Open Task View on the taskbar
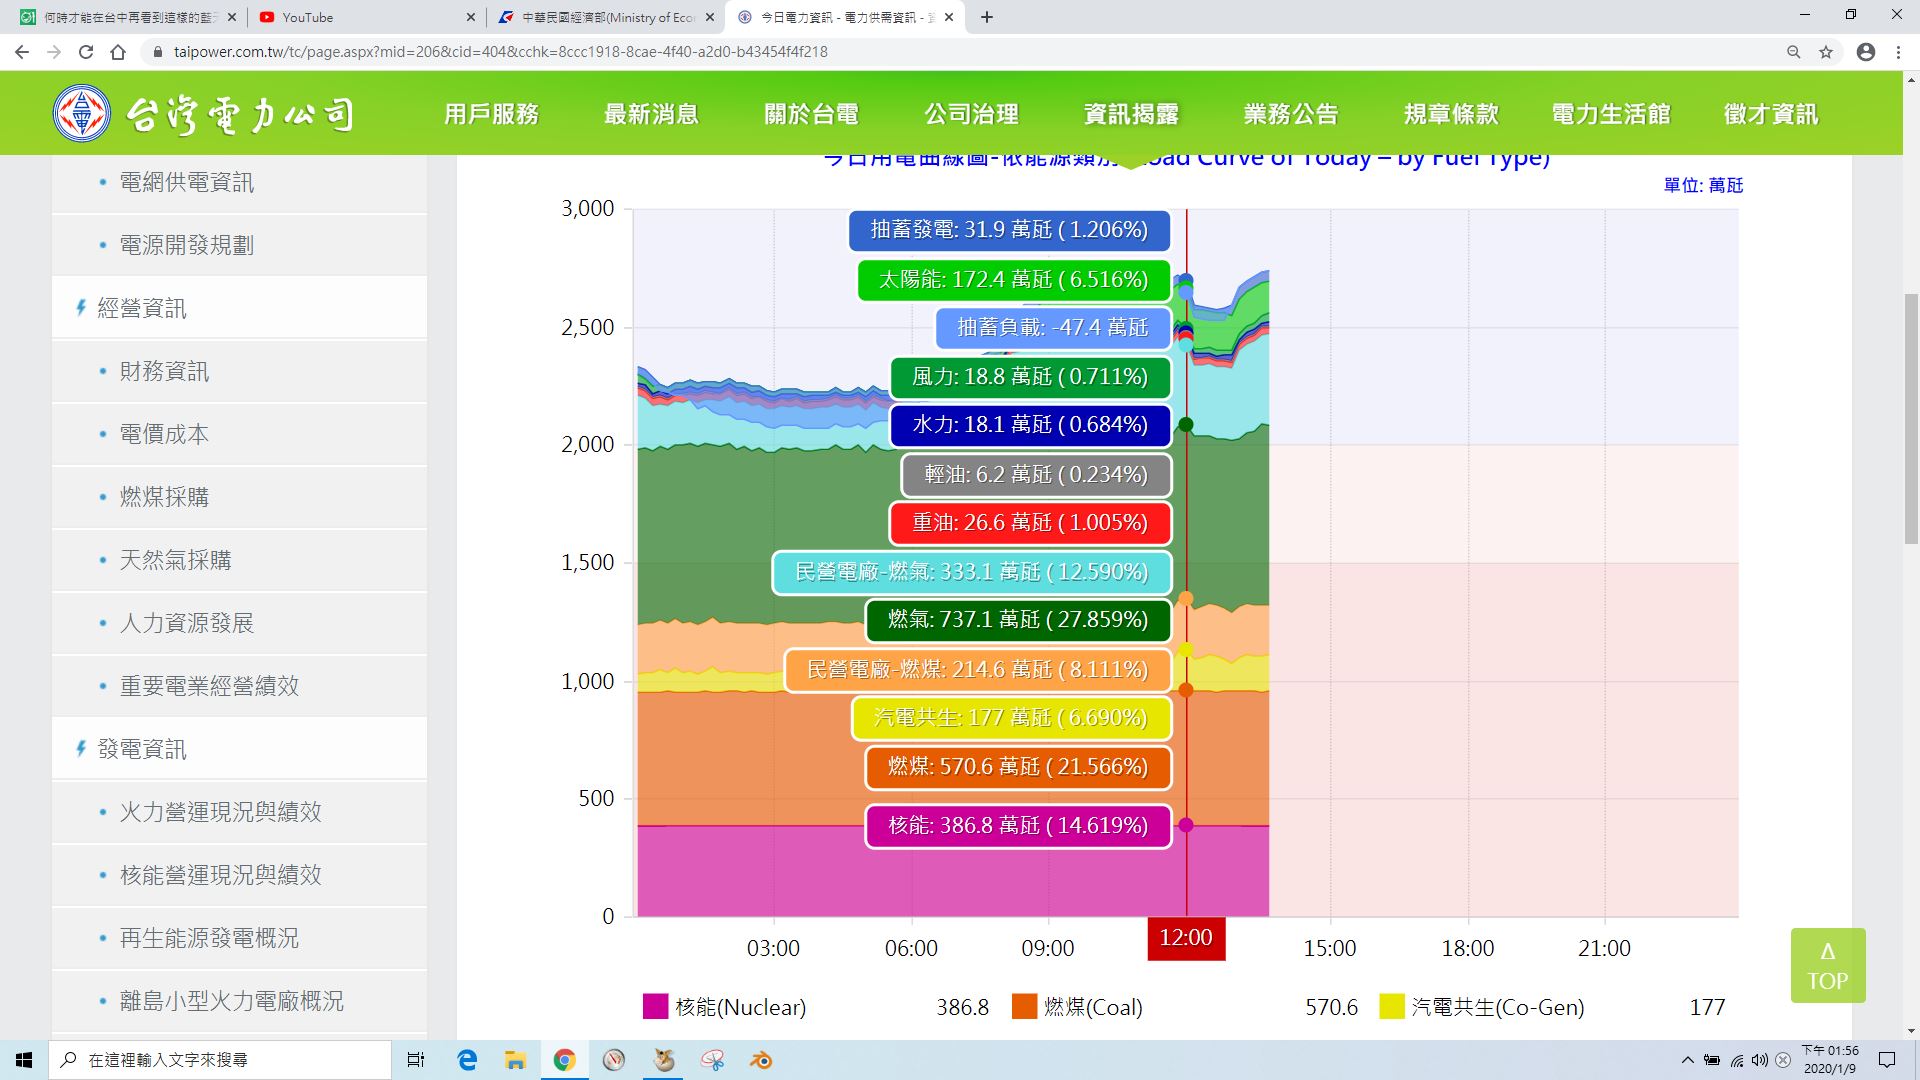Viewport: 1920px width, 1080px height. click(416, 1060)
